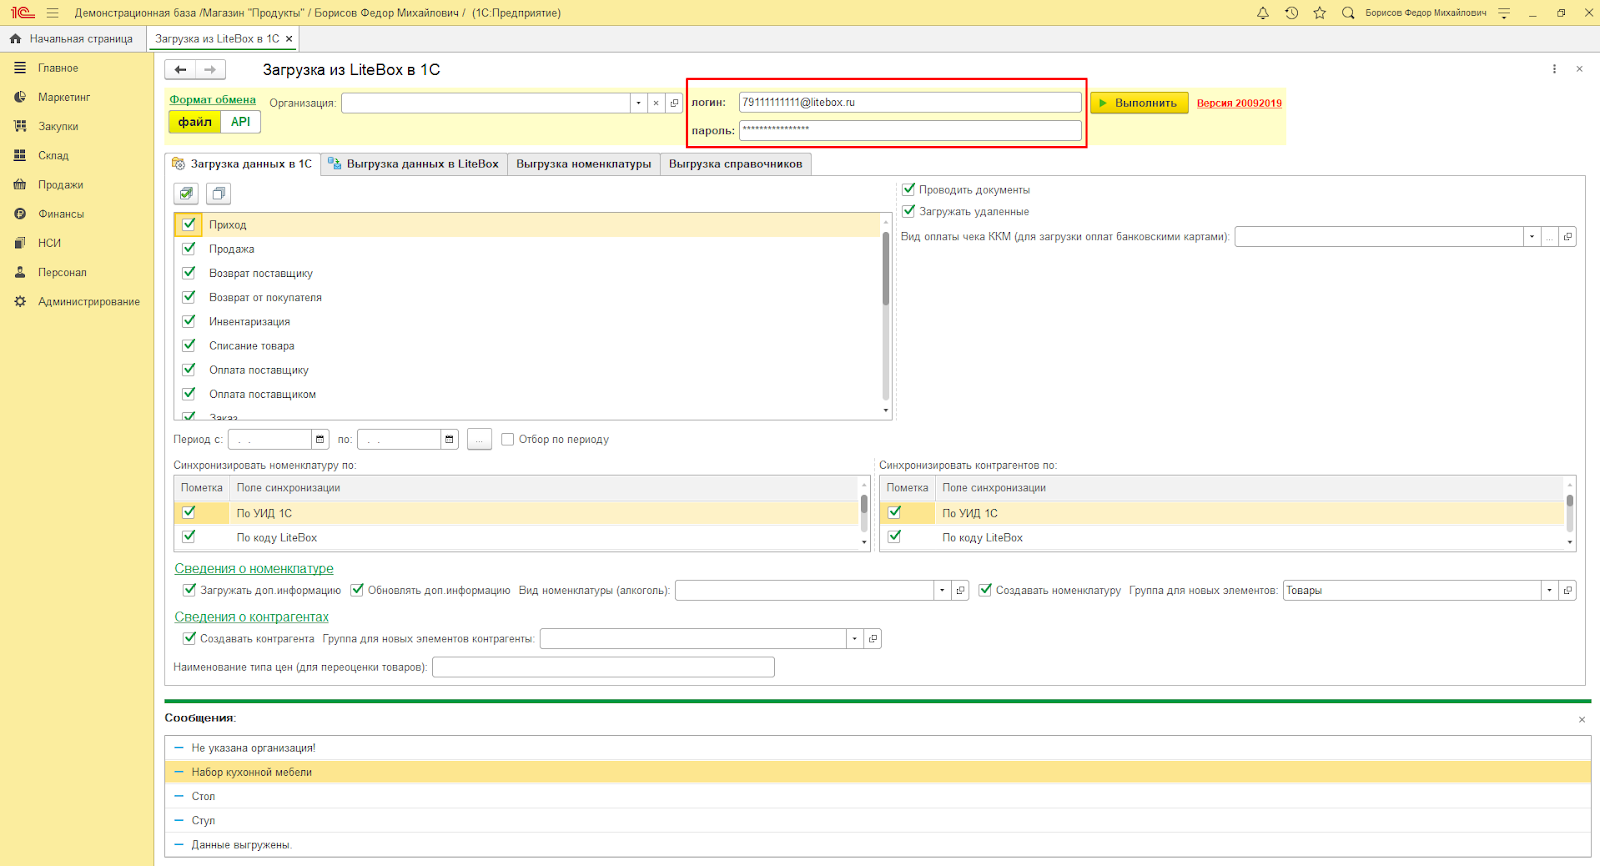Open the calendar for Период с date
Screen dimensions: 1600x866
320,439
